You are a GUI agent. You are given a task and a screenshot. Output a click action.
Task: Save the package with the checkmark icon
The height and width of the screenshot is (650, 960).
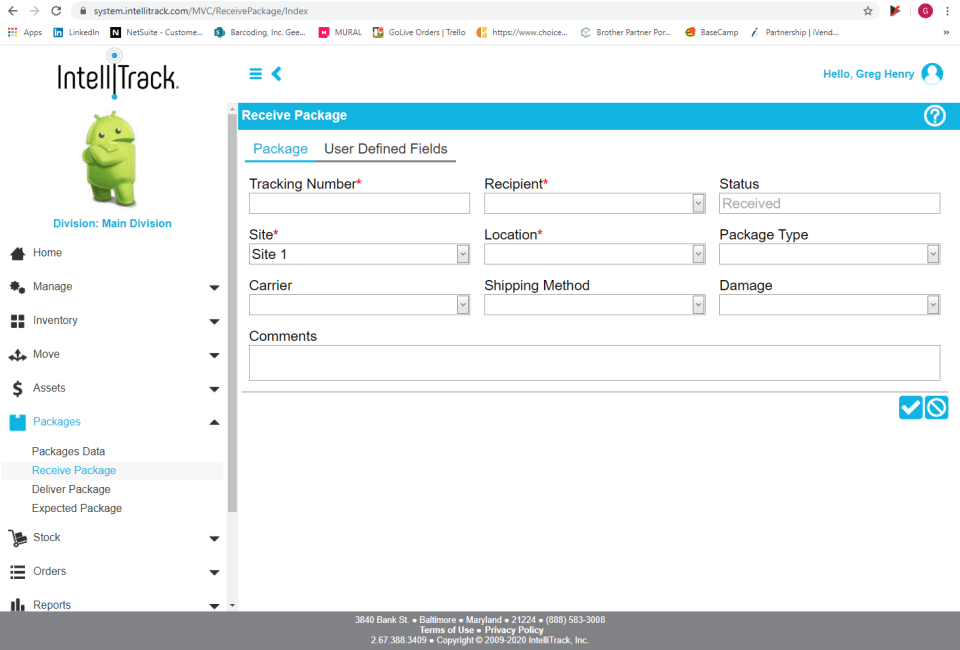tap(910, 407)
